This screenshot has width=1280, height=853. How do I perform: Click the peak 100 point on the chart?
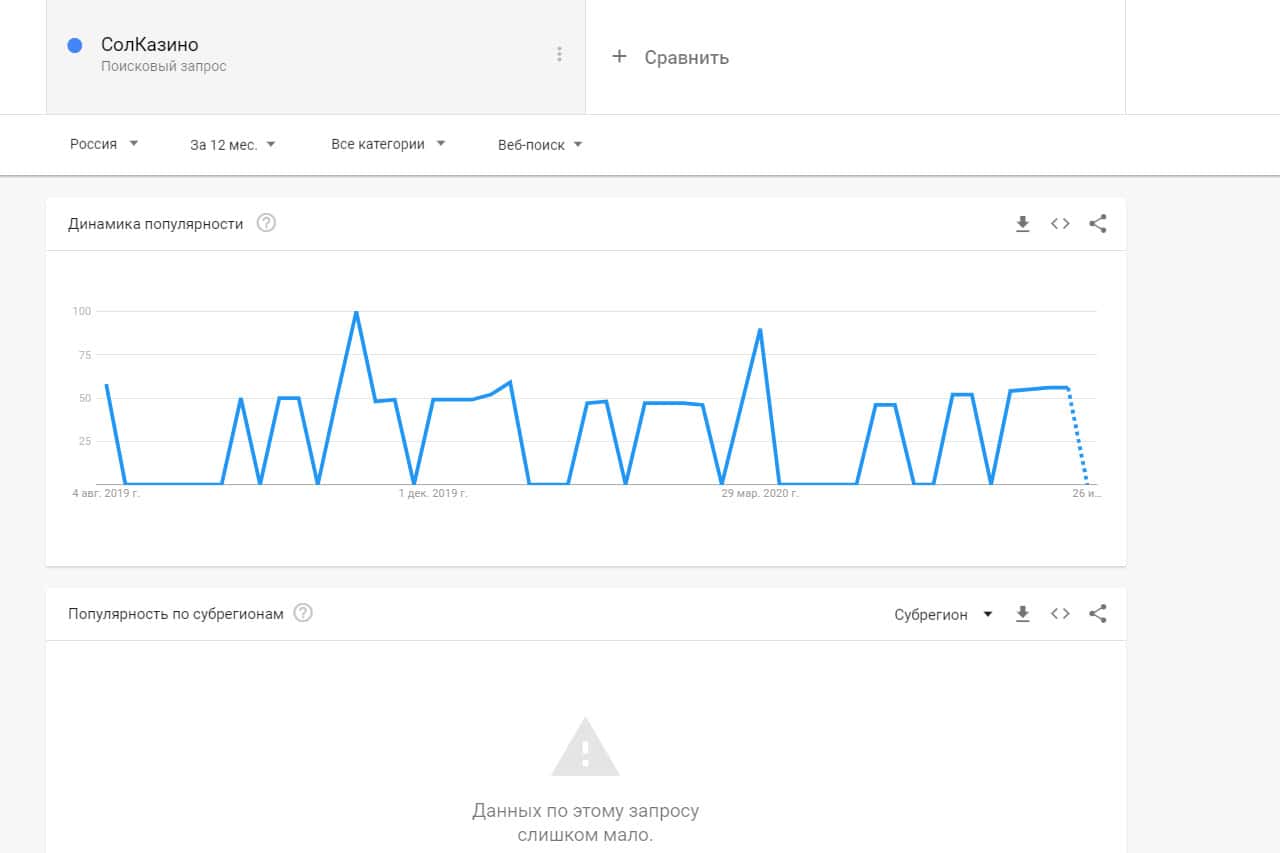point(356,313)
